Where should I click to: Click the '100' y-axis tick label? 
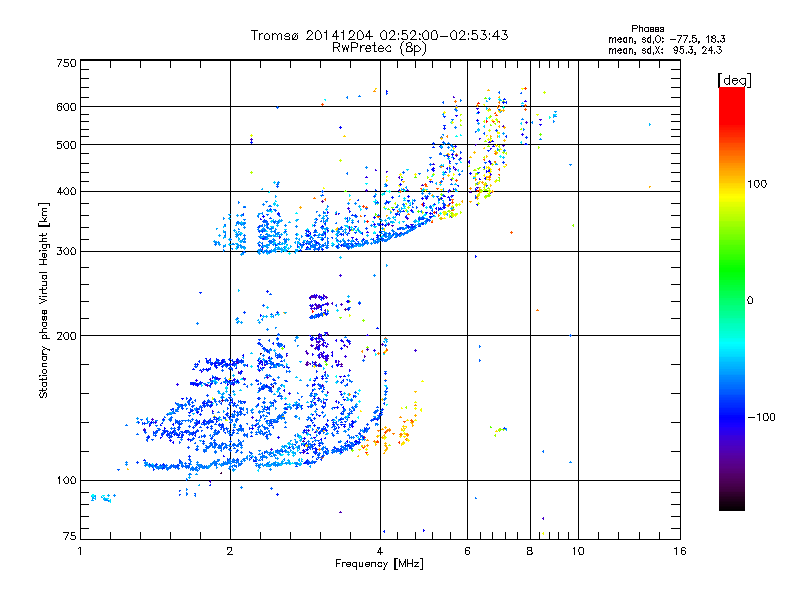click(x=67, y=481)
